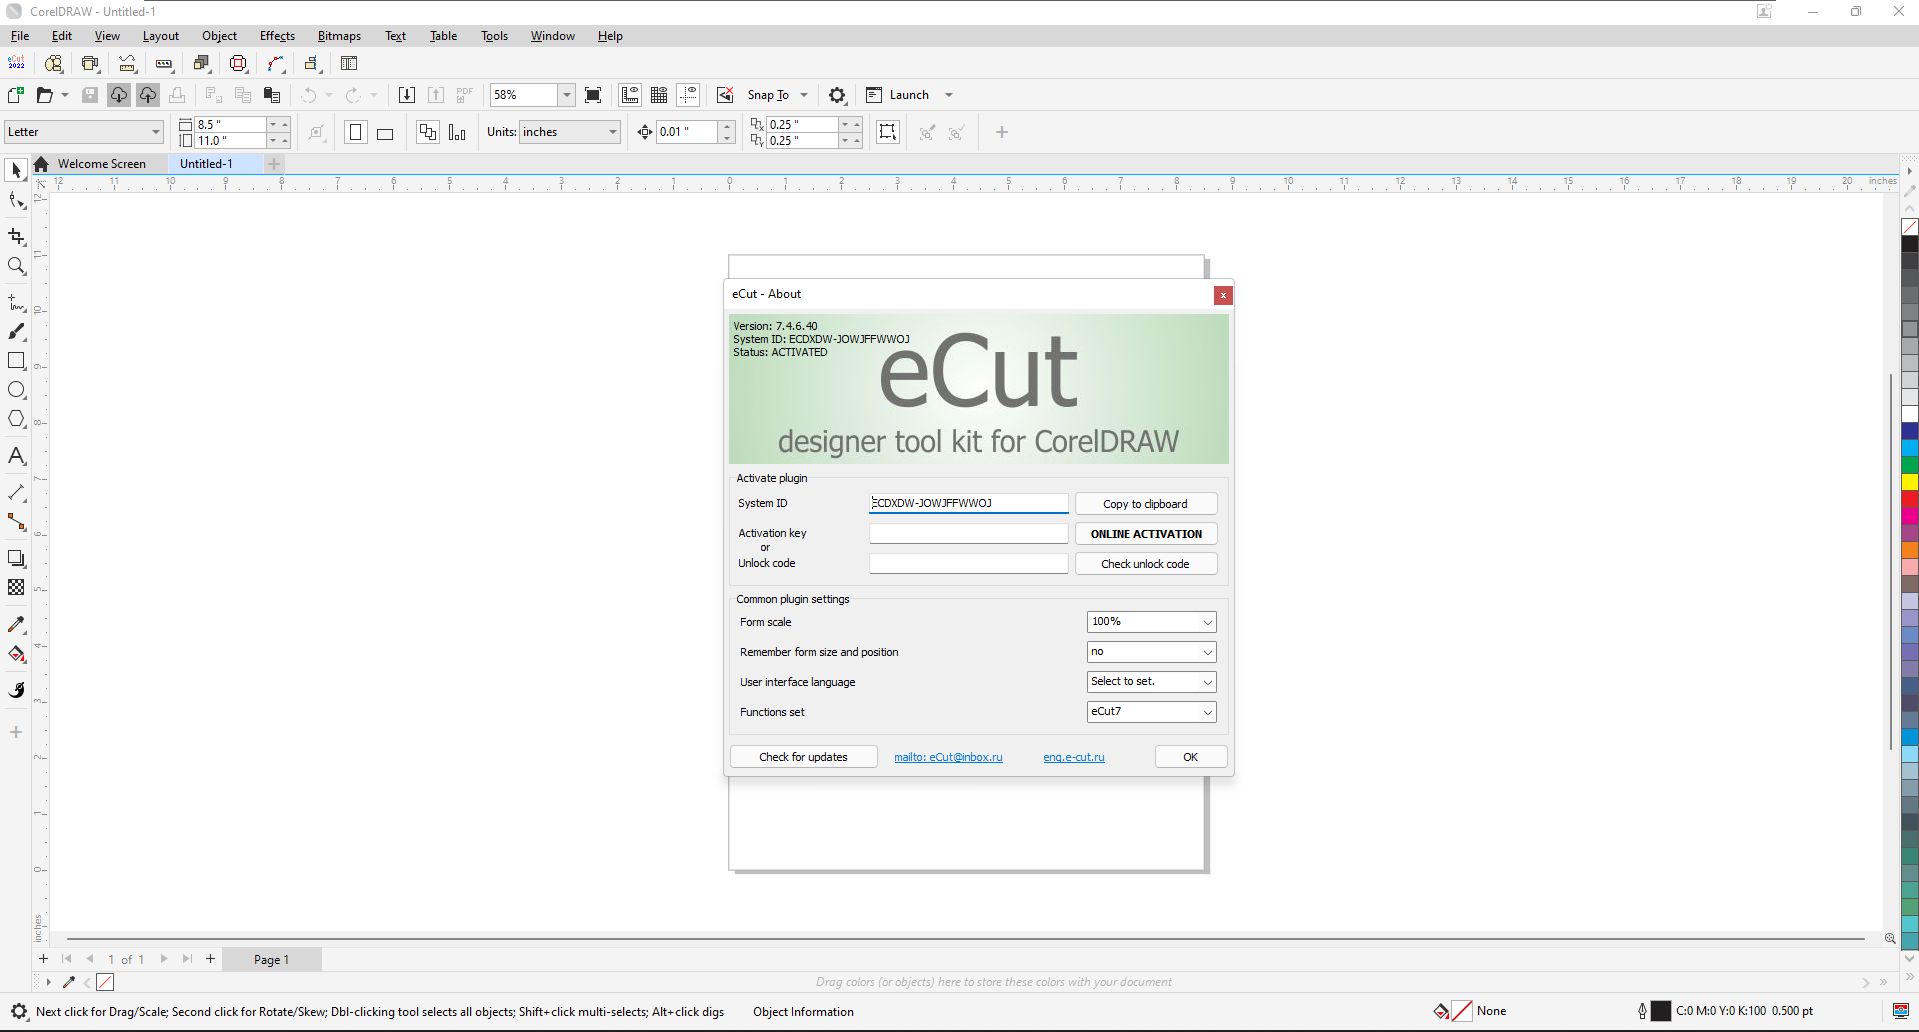
Task: Open User interface language dropdown
Action: tap(1207, 682)
